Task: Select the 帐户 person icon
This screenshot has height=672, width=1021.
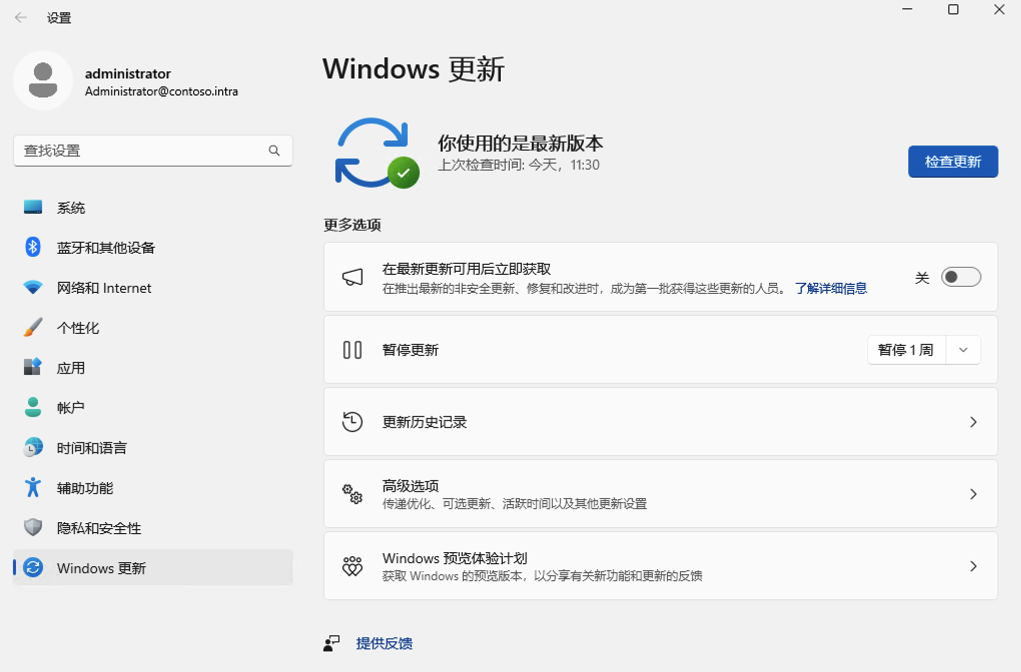Action: [32, 407]
